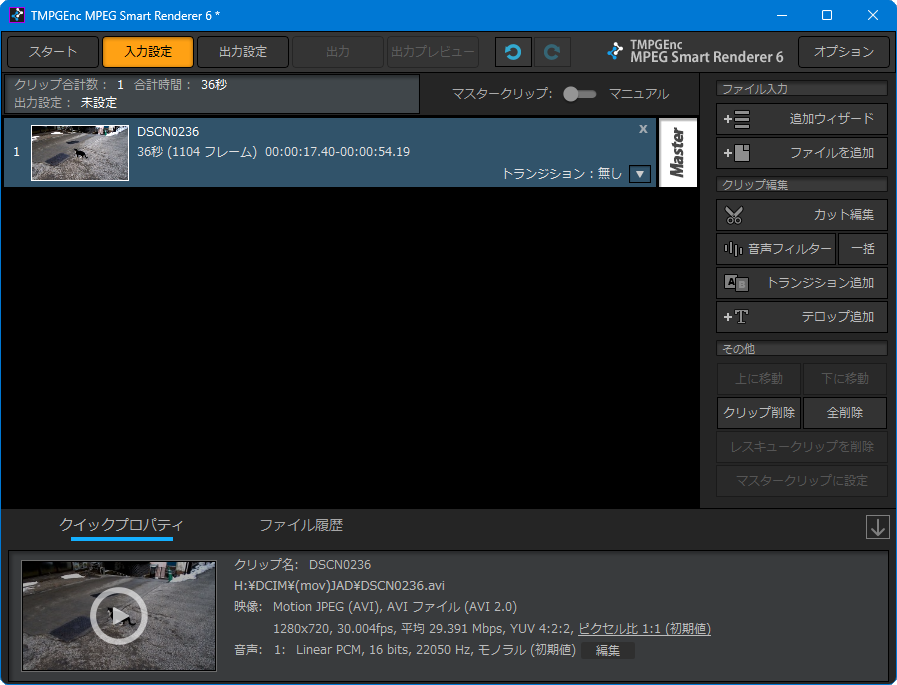Launch the 追加ウィザード
Image resolution: width=897 pixels, height=685 pixels.
(801, 119)
